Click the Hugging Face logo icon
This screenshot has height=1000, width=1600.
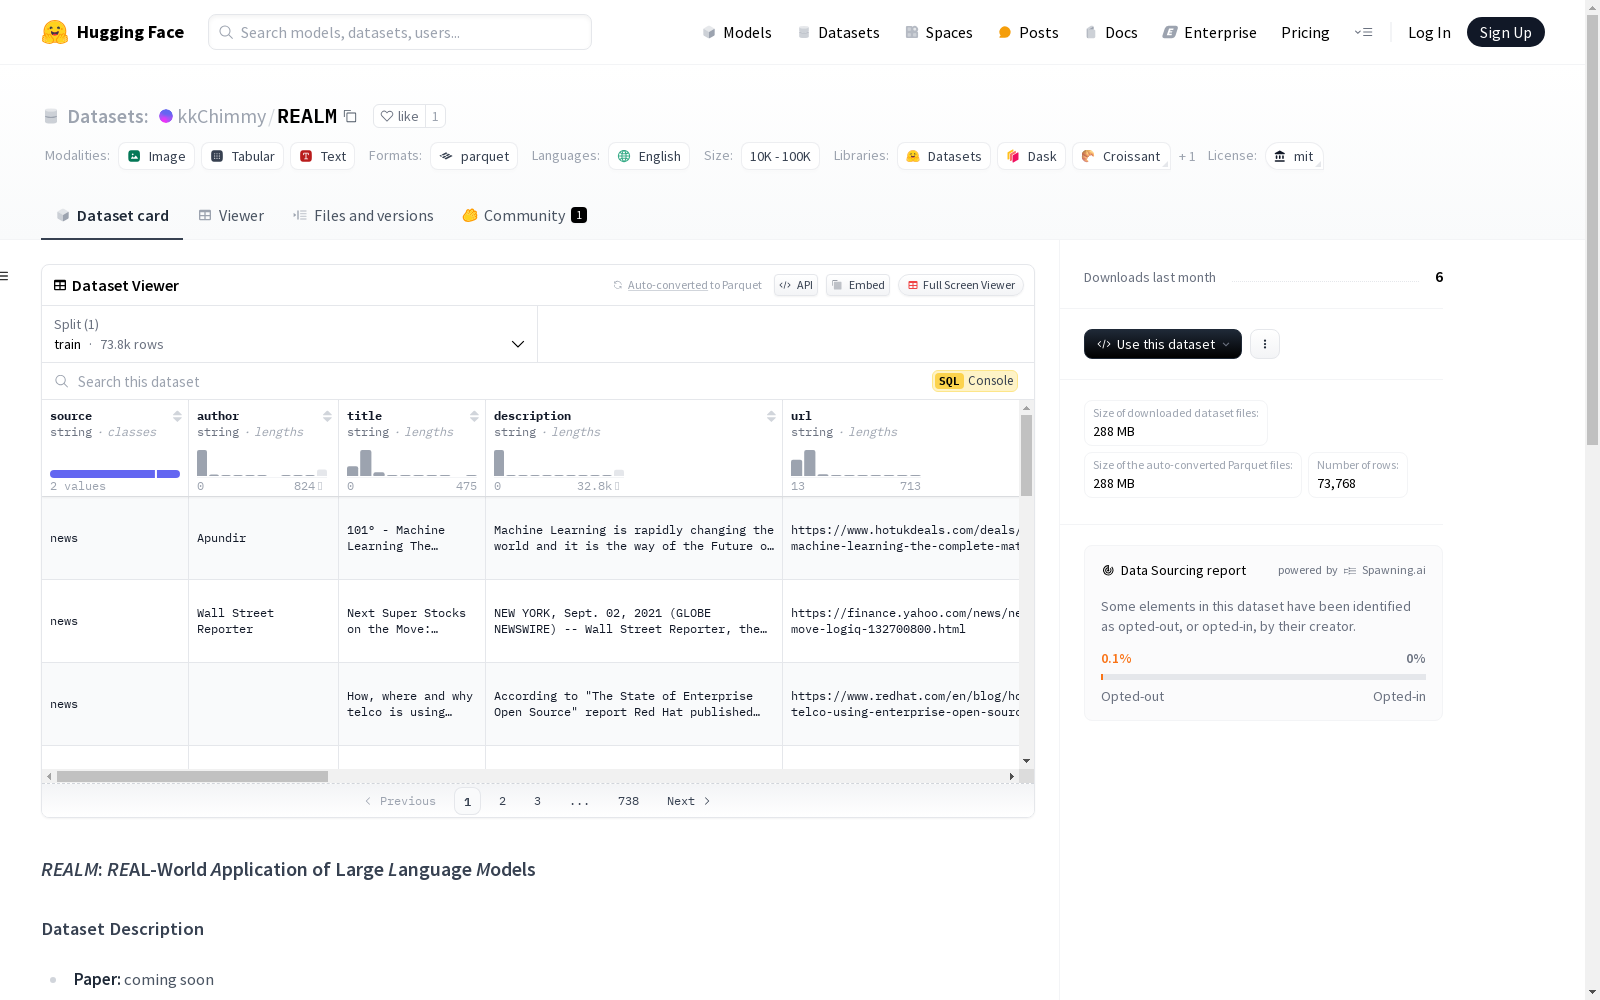tap(55, 32)
